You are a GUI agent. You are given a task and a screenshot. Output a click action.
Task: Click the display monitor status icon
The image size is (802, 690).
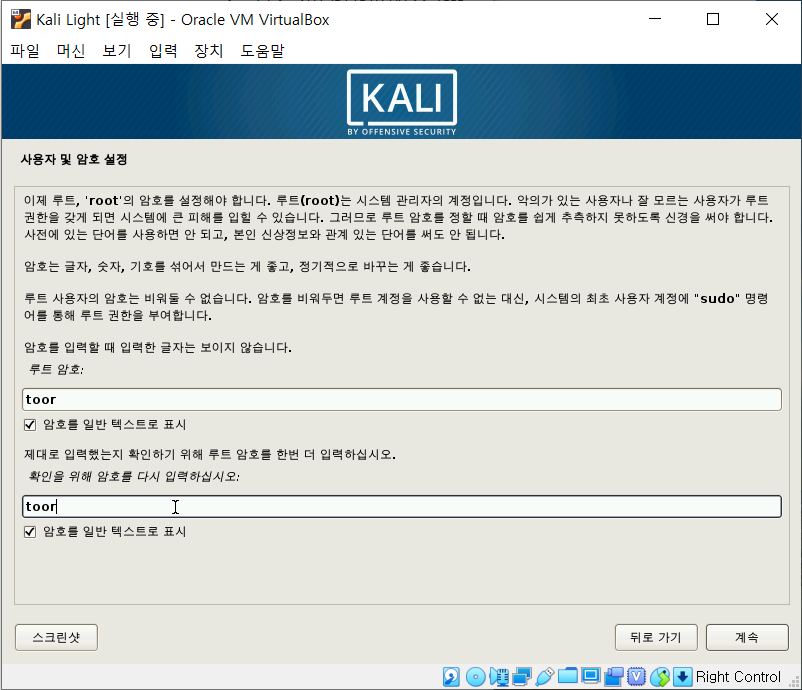[x=591, y=677]
